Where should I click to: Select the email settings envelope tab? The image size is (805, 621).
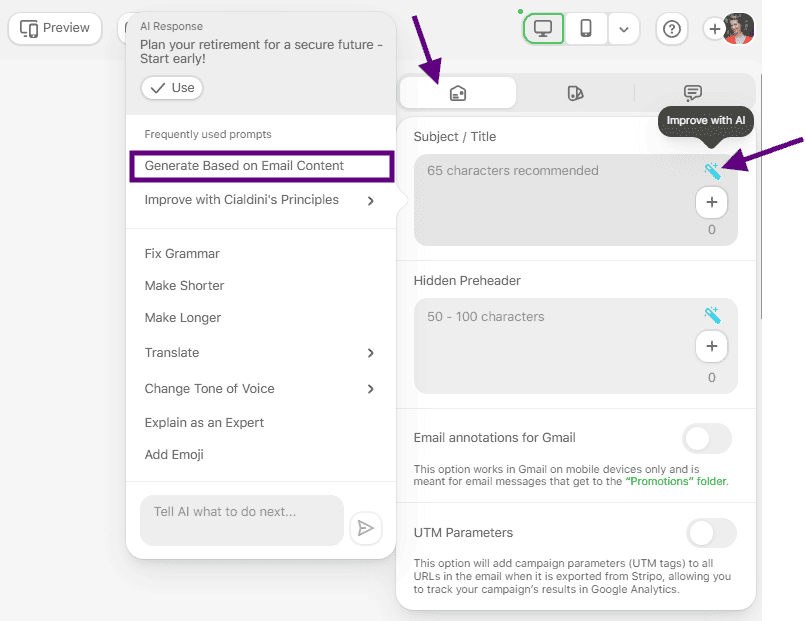point(458,93)
